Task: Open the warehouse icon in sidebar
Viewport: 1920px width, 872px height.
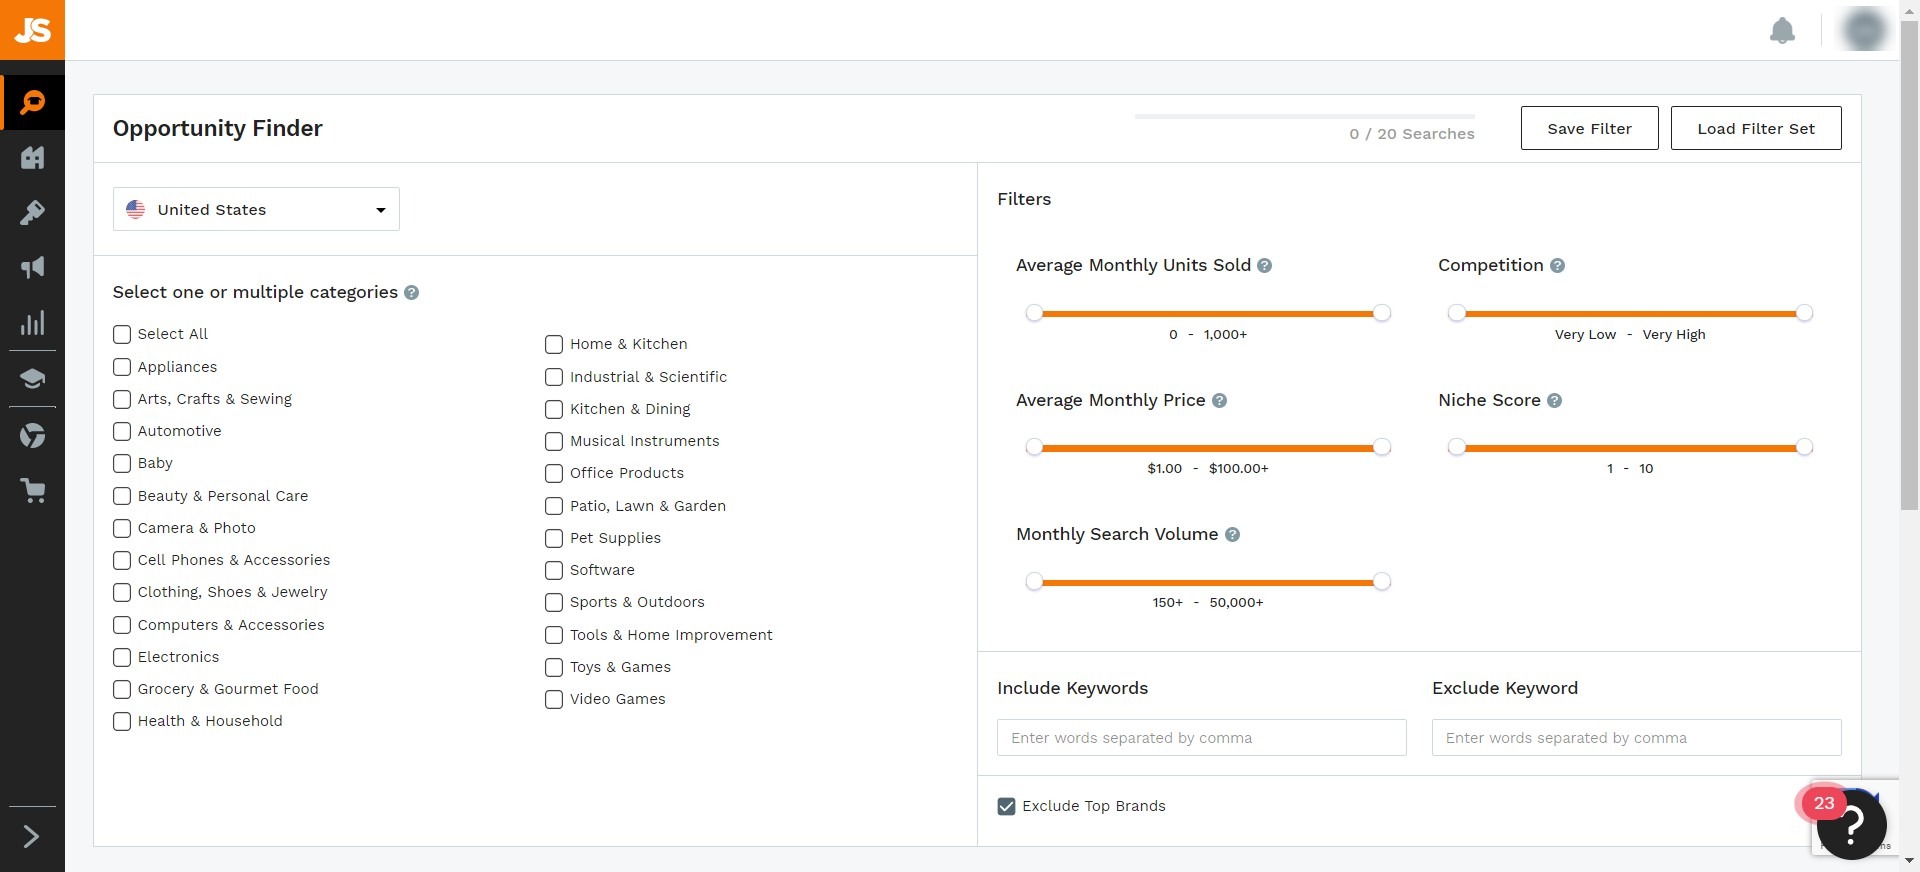Action: point(33,157)
